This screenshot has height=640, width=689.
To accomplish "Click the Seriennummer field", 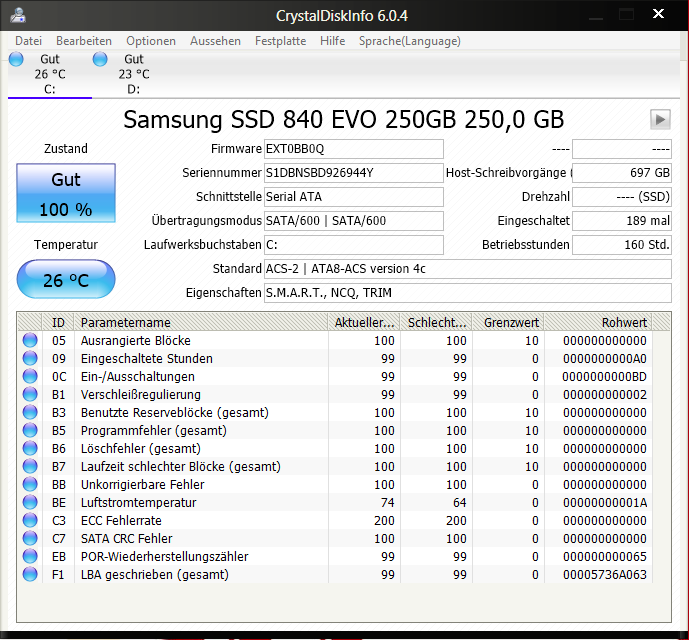I will pyautogui.click(x=354, y=173).
